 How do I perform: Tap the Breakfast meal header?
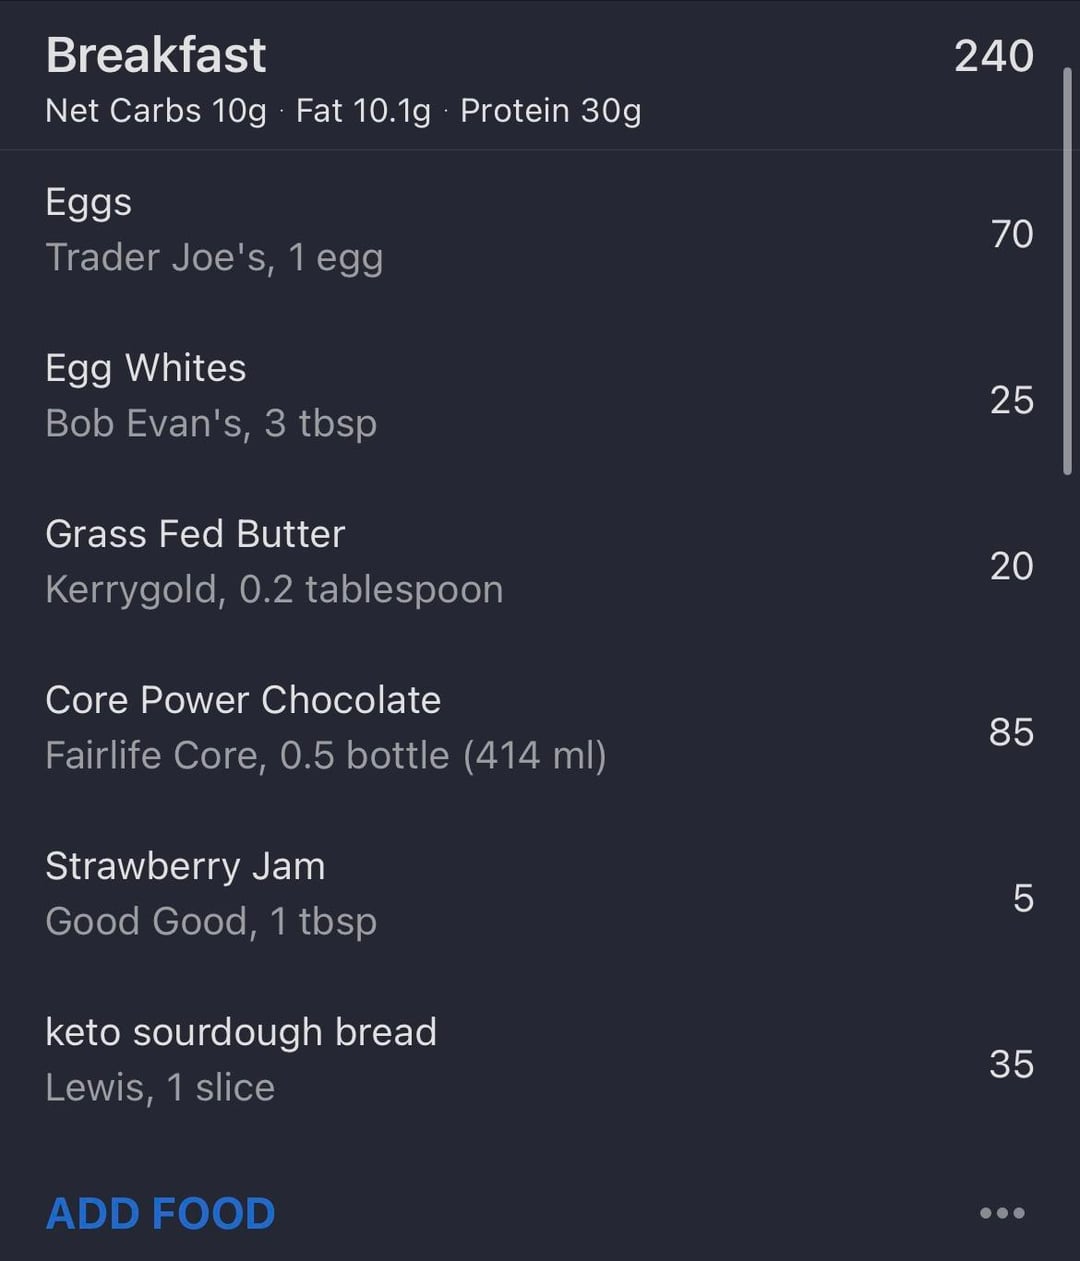[x=156, y=55]
